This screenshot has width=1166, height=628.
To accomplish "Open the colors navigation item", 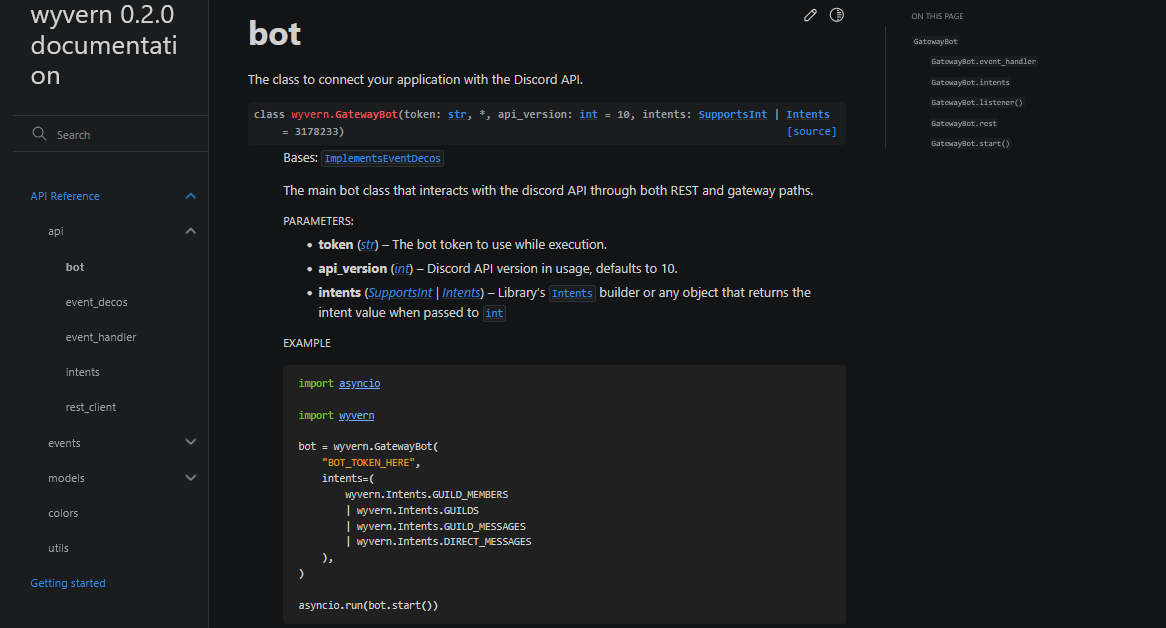I will point(63,514).
